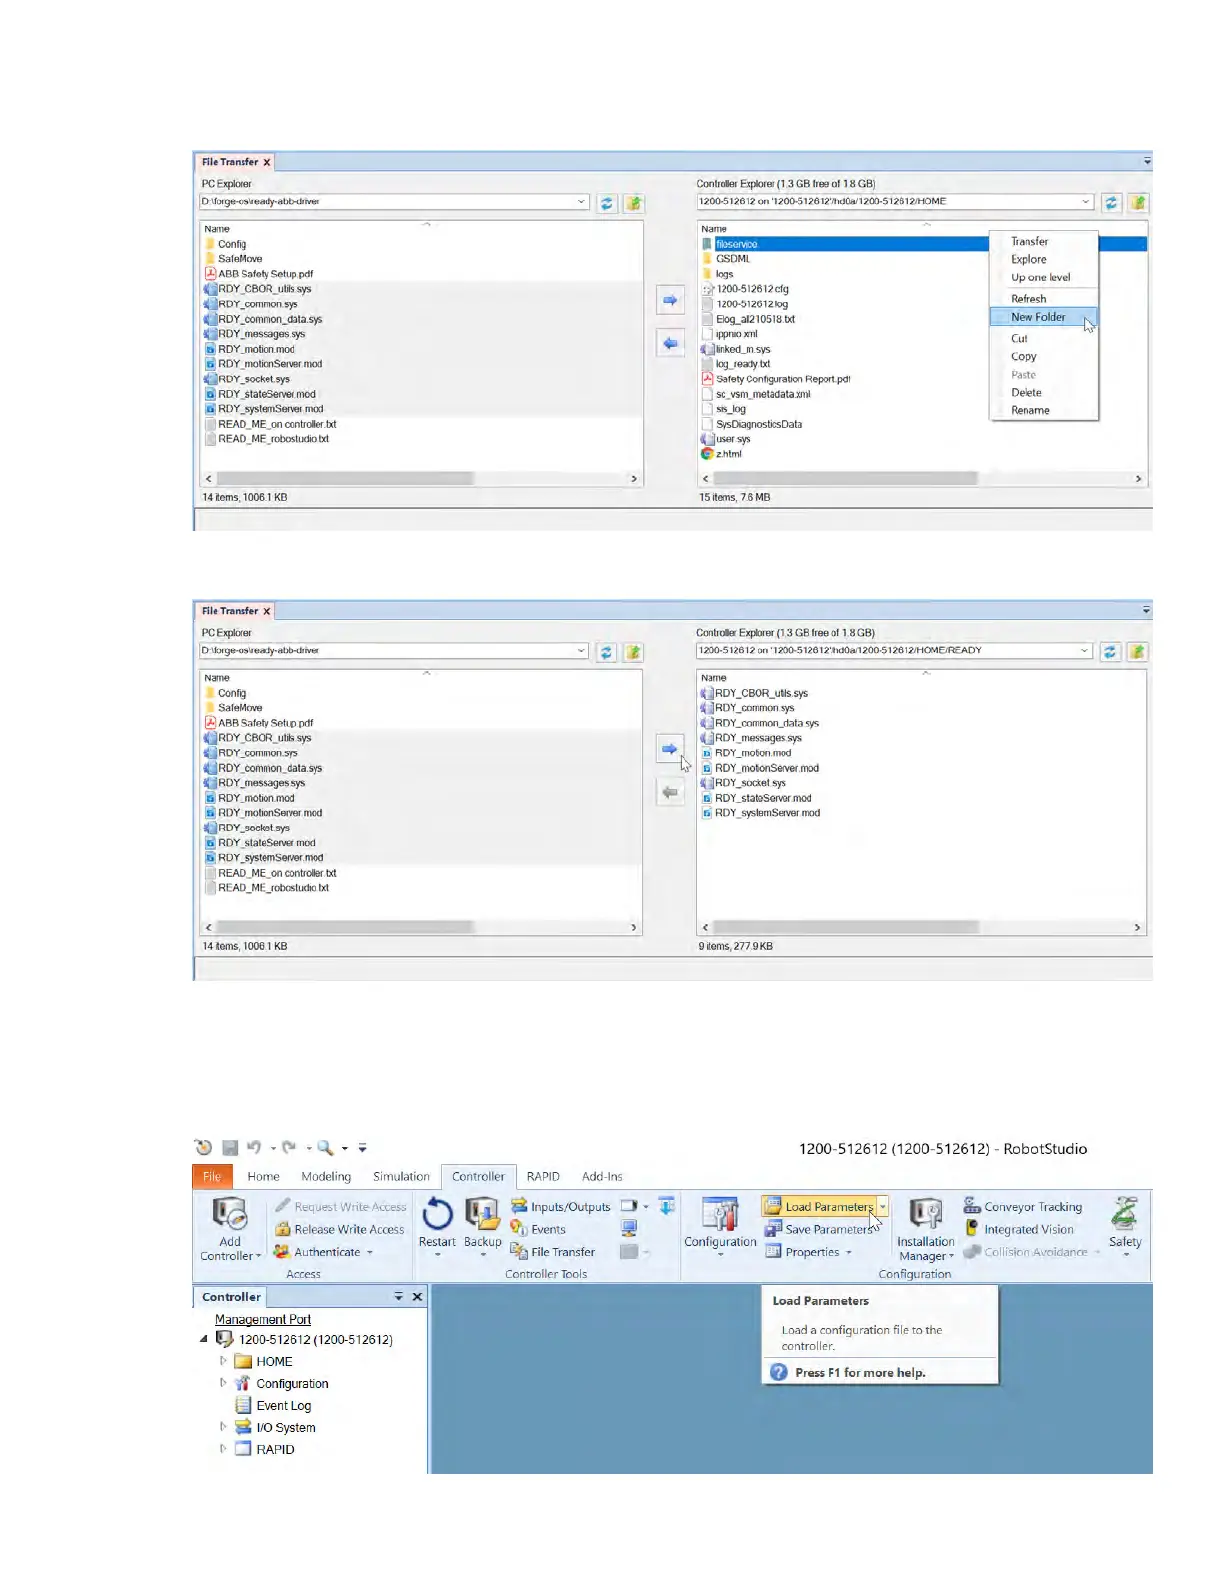Switch to the RAPID ribbon tab
1224x1584 pixels.
pyautogui.click(x=543, y=1176)
